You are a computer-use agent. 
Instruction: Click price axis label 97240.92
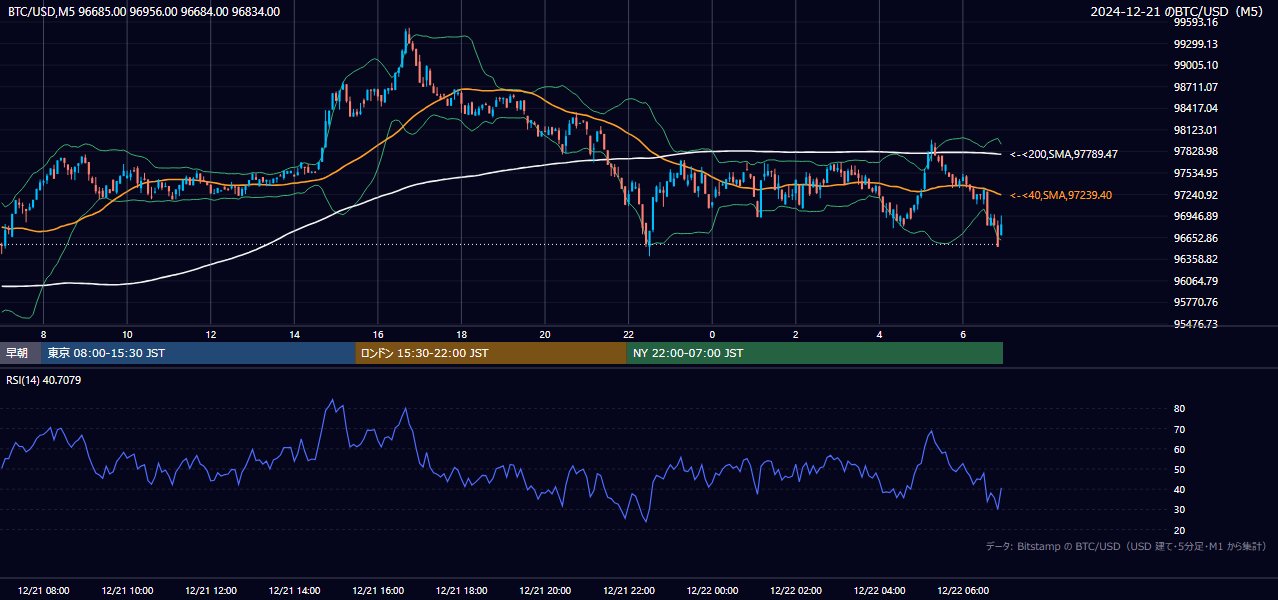click(1195, 195)
